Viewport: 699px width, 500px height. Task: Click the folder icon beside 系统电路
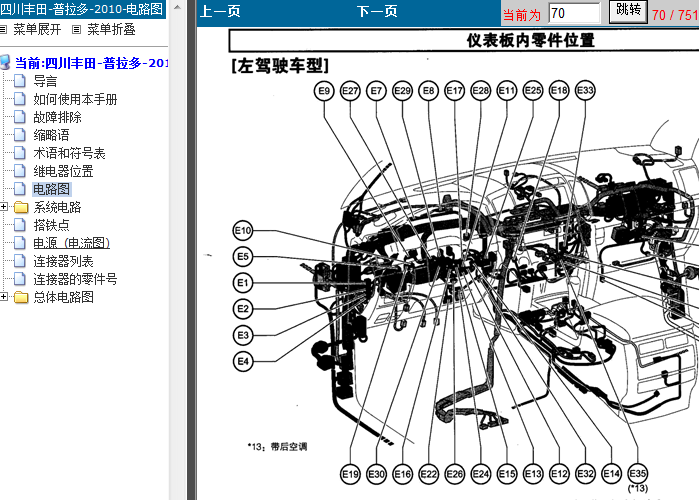21,207
